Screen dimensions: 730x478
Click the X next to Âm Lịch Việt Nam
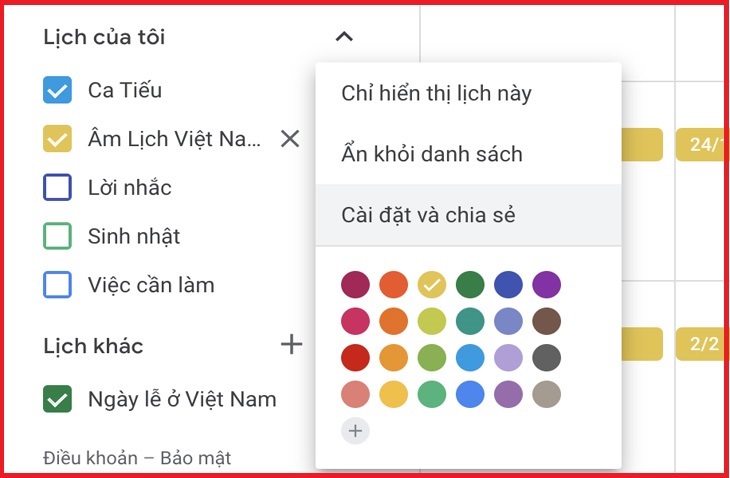(290, 139)
